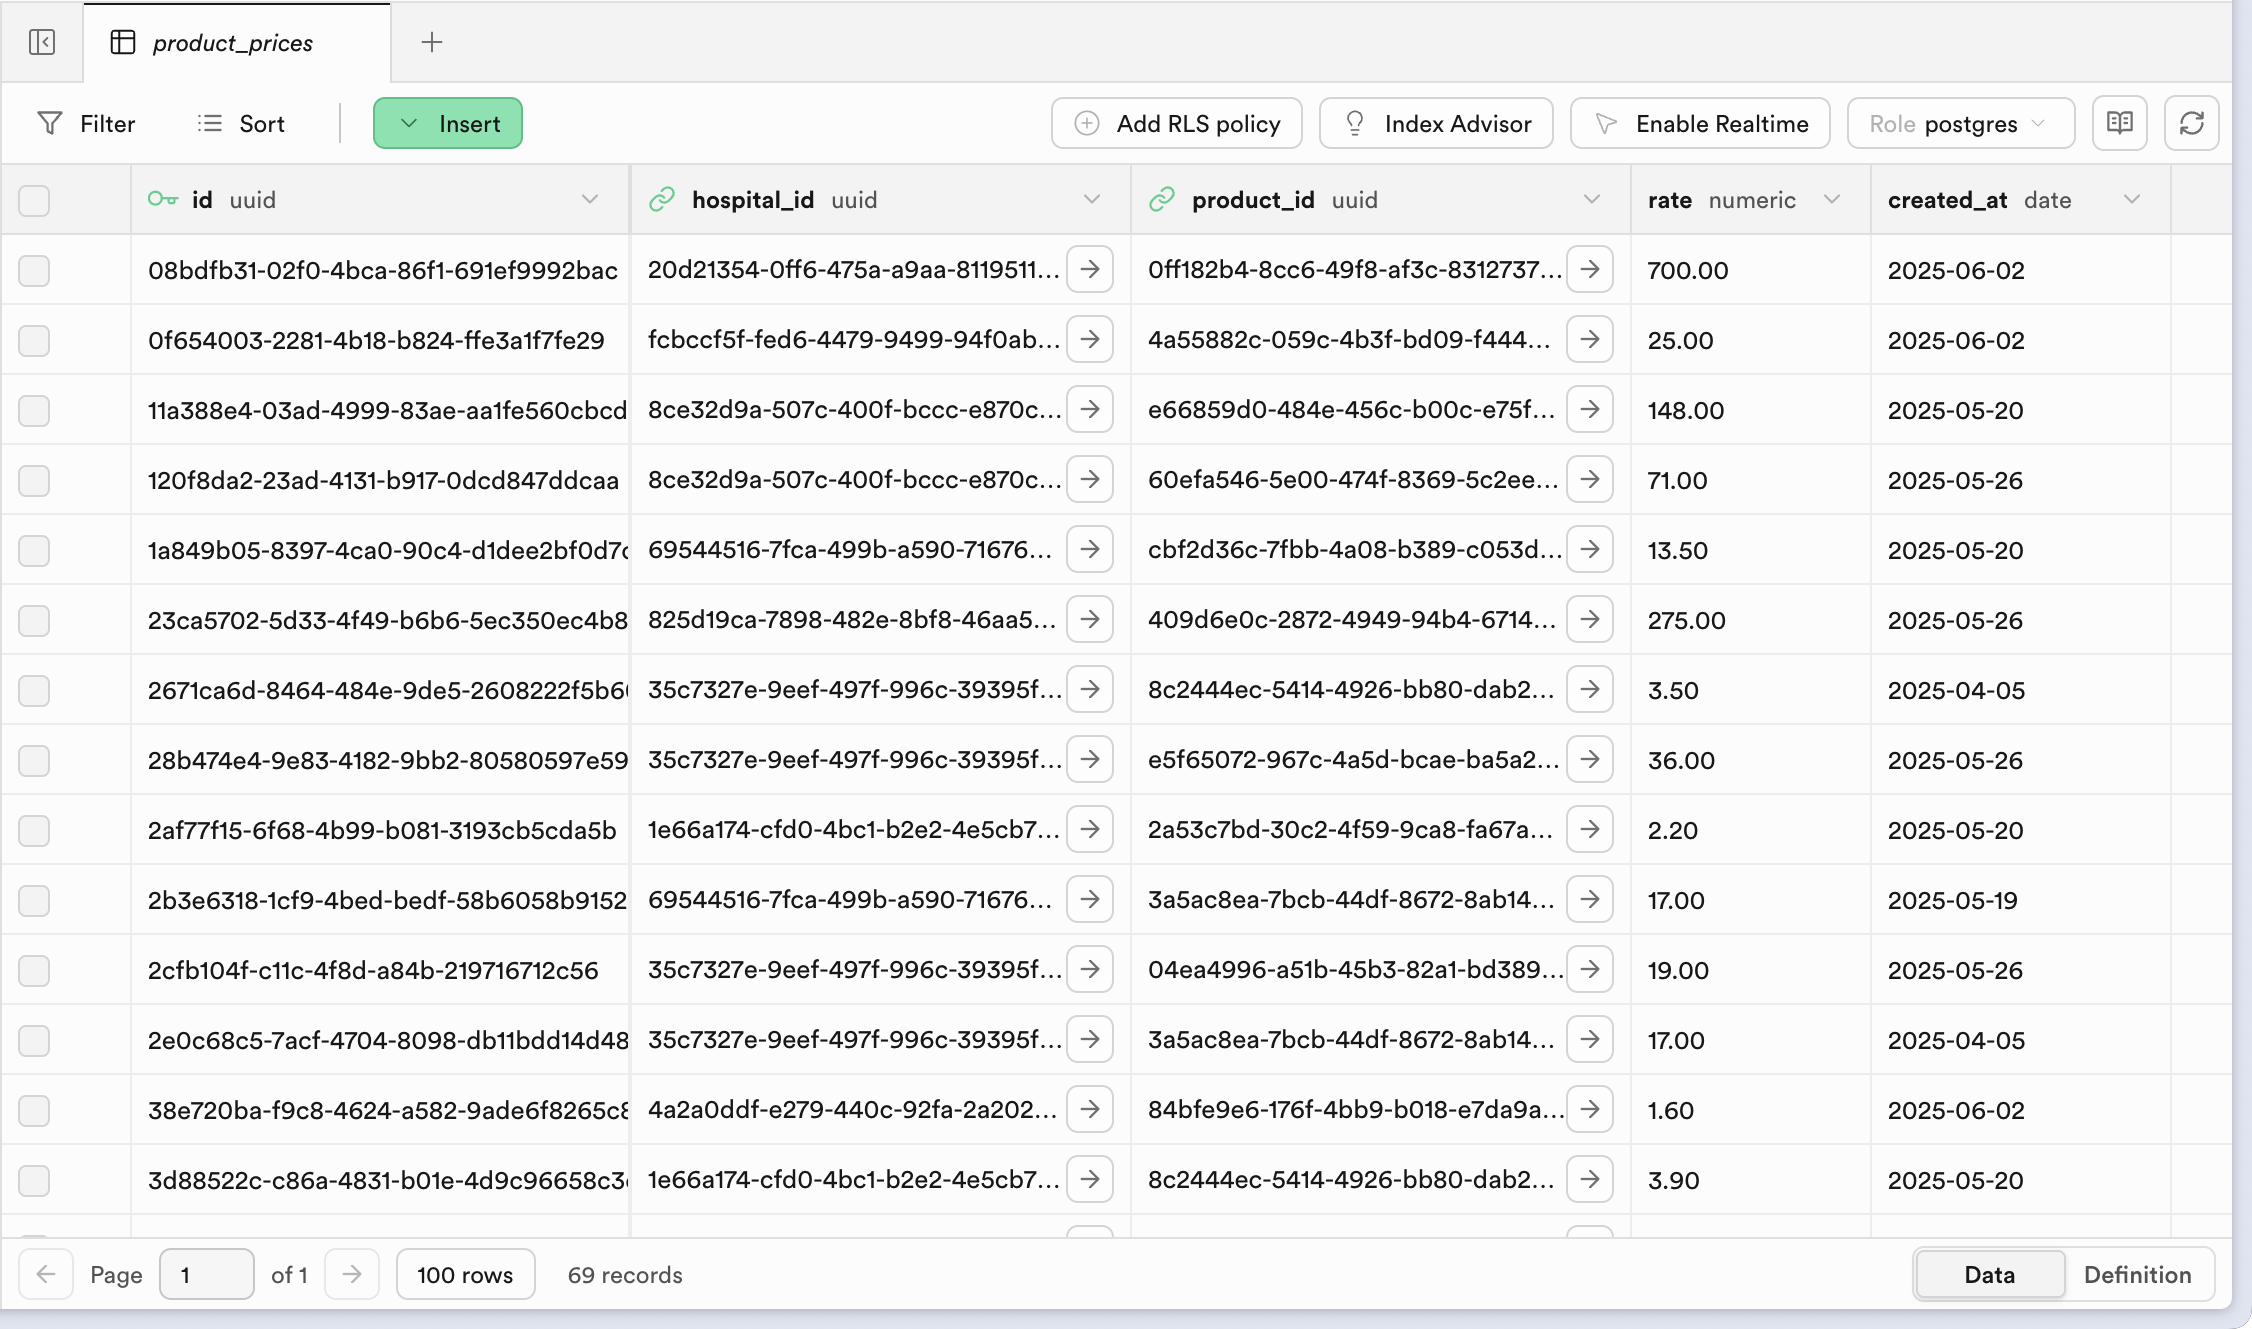Screen dimensions: 2252x1329
Task: Collapse the sidebar panel icon
Action: click(42, 42)
